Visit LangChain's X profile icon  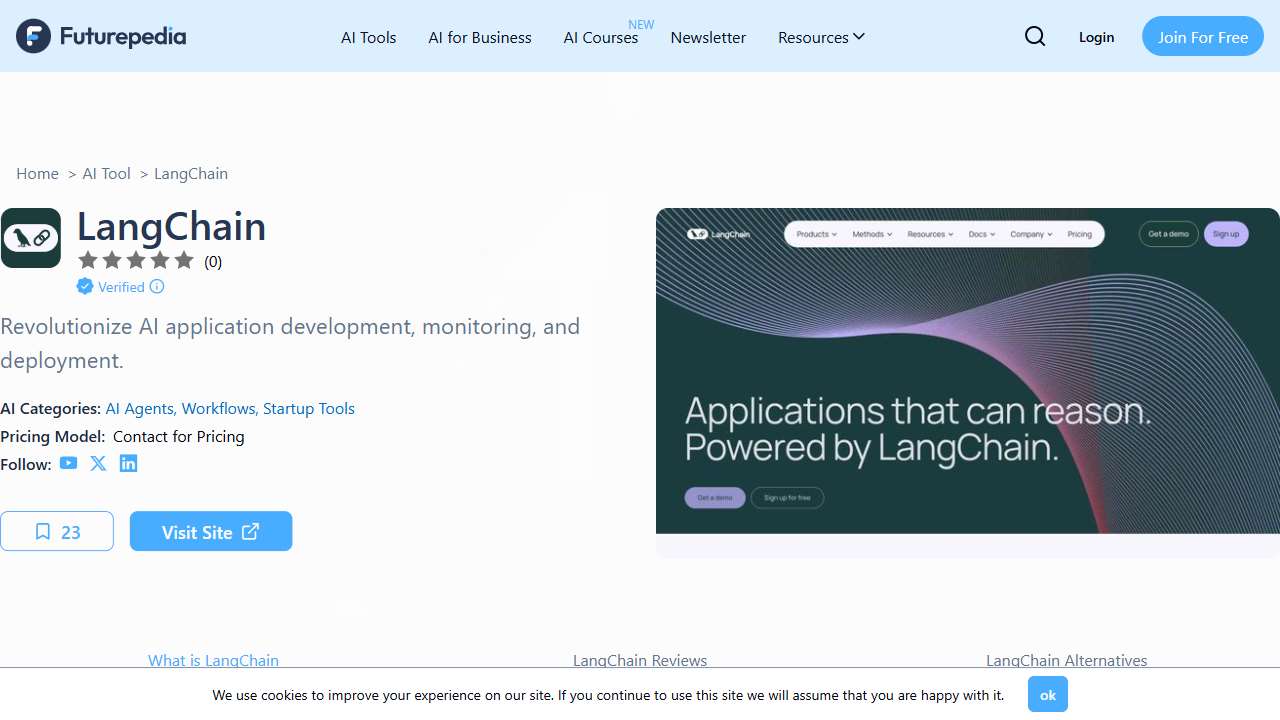click(x=98, y=463)
